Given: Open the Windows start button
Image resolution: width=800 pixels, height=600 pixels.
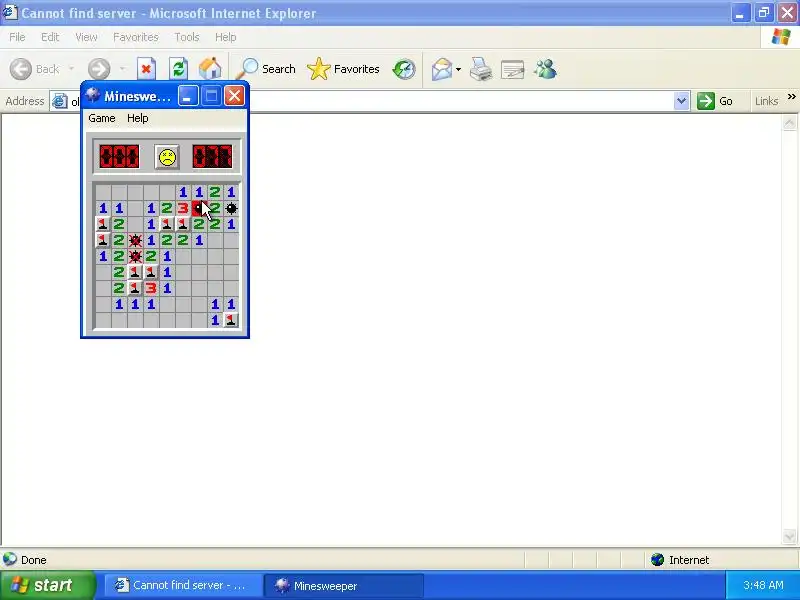Looking at the screenshot, I should (47, 585).
